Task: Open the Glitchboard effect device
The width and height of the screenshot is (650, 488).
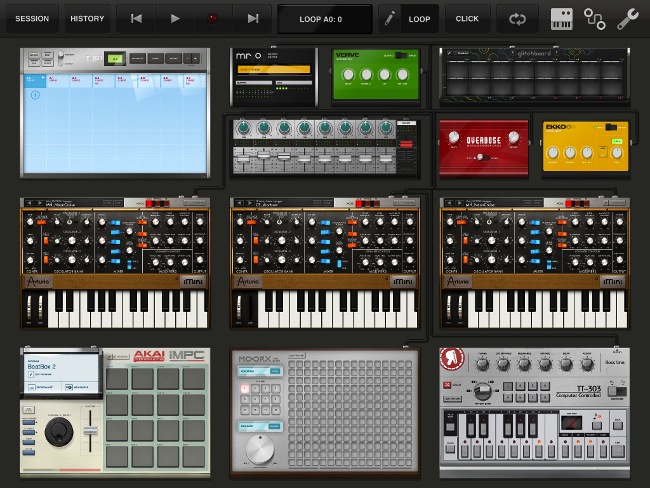Action: coord(534,75)
